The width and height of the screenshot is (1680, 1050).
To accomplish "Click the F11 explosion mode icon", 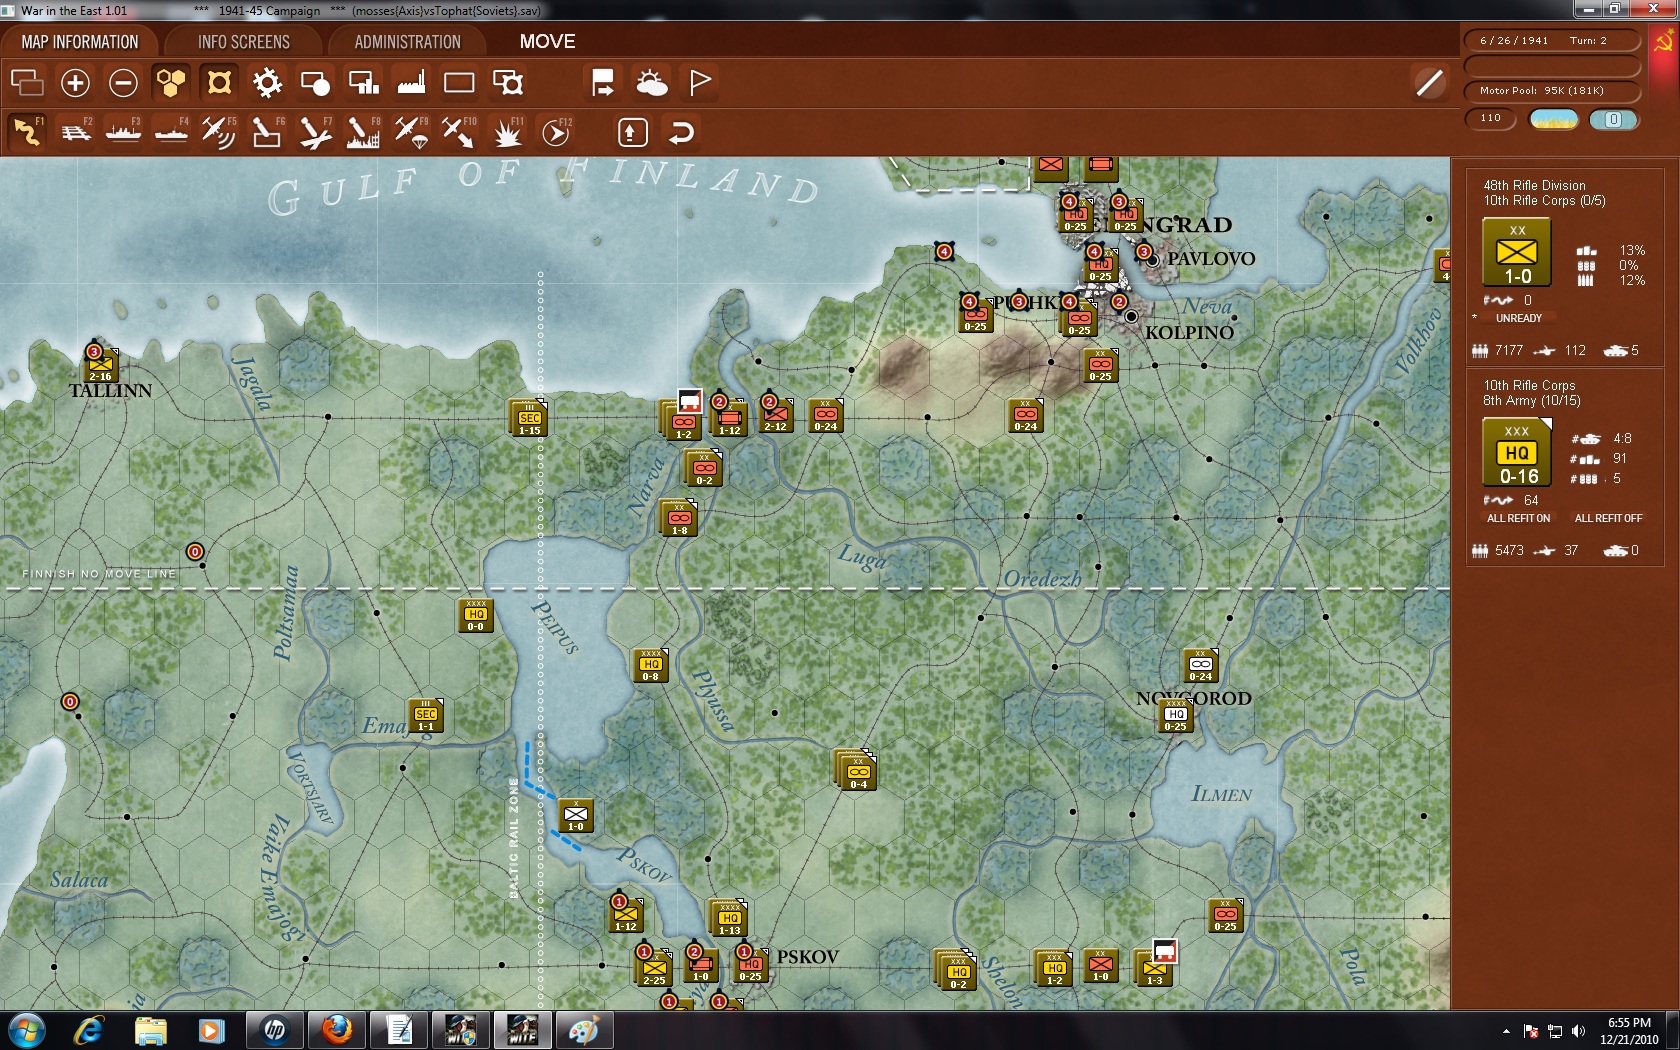I will point(507,132).
